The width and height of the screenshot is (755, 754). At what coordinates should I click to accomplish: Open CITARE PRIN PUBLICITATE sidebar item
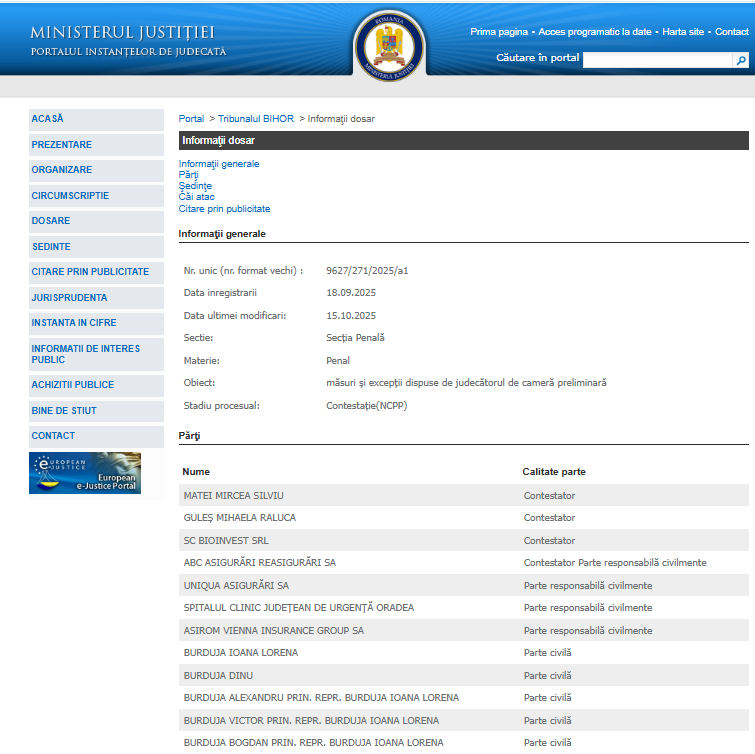point(90,272)
